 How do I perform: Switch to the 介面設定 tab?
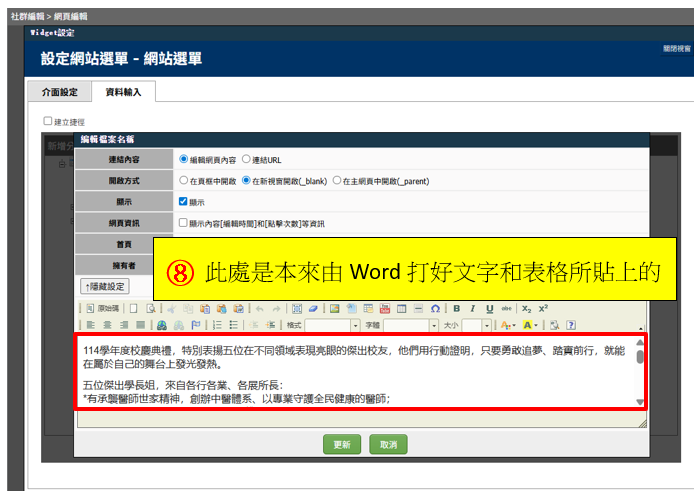[x=59, y=92]
